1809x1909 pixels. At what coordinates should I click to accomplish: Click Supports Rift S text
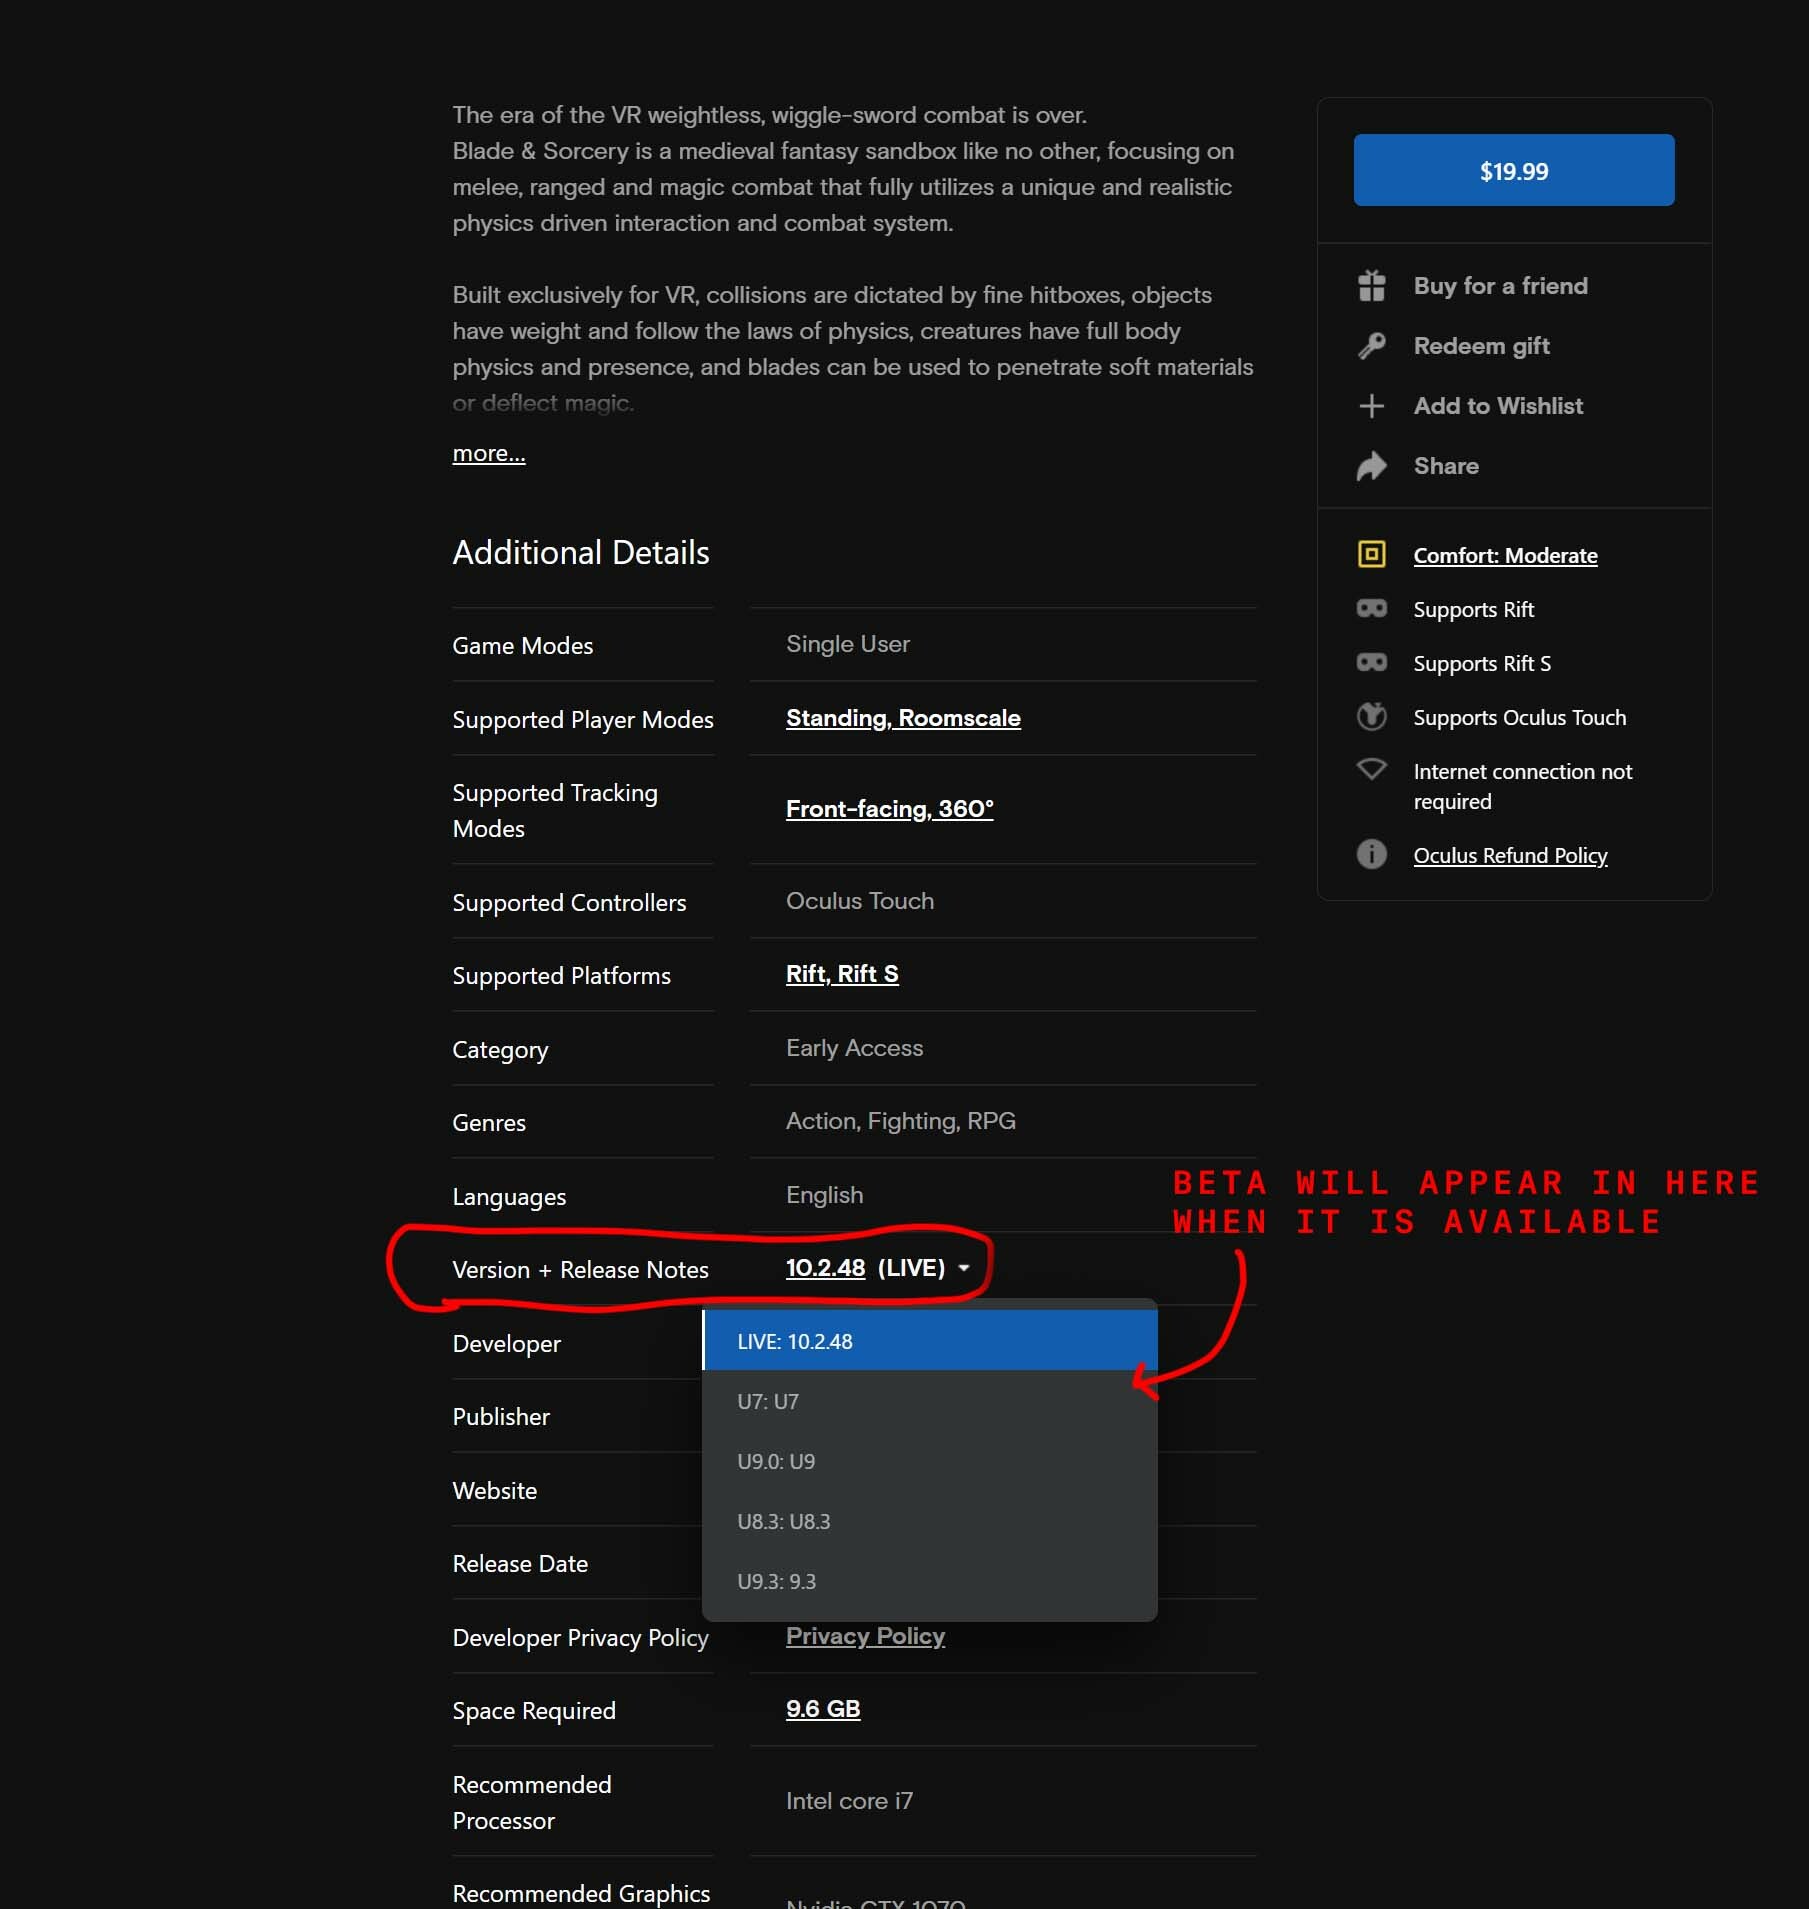point(1482,664)
